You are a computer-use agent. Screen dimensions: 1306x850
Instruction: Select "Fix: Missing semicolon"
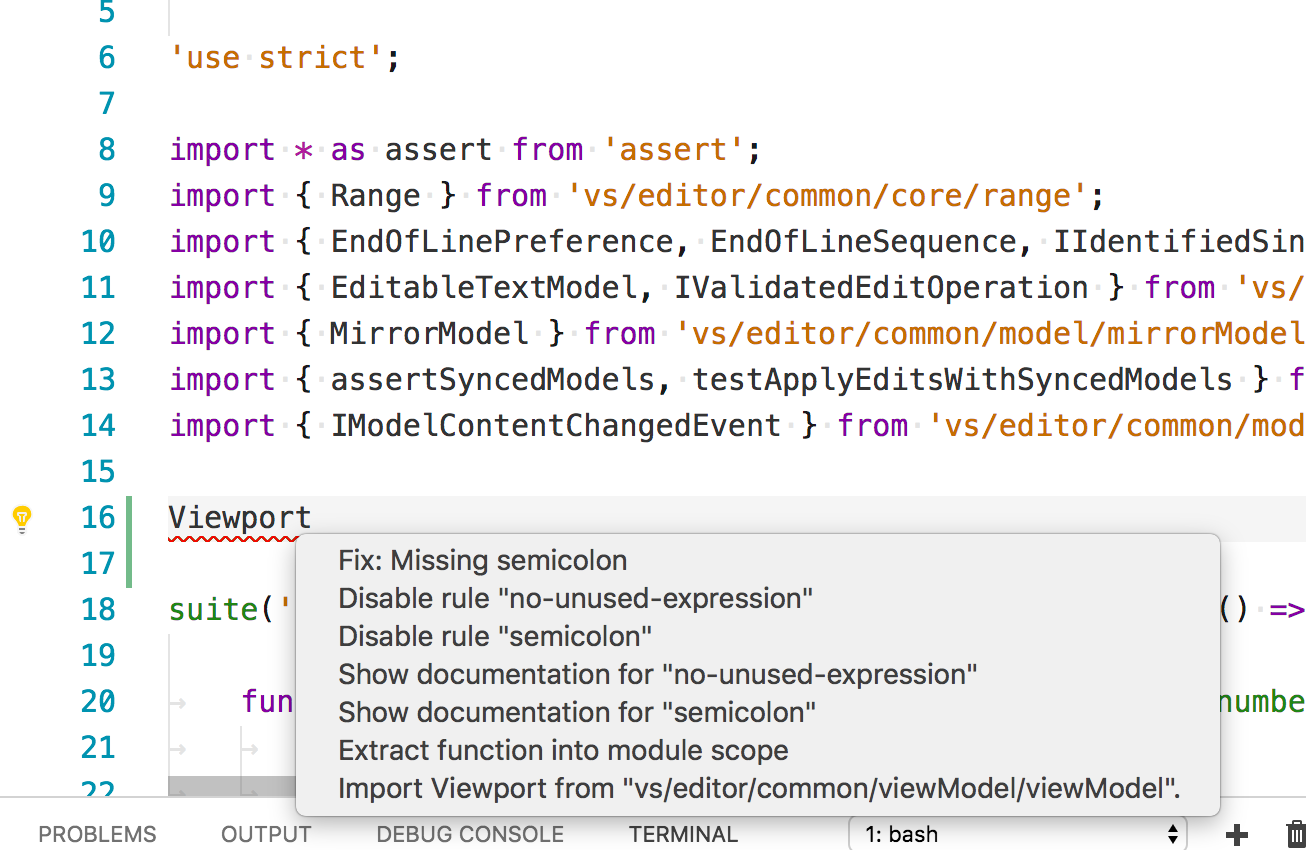483,560
